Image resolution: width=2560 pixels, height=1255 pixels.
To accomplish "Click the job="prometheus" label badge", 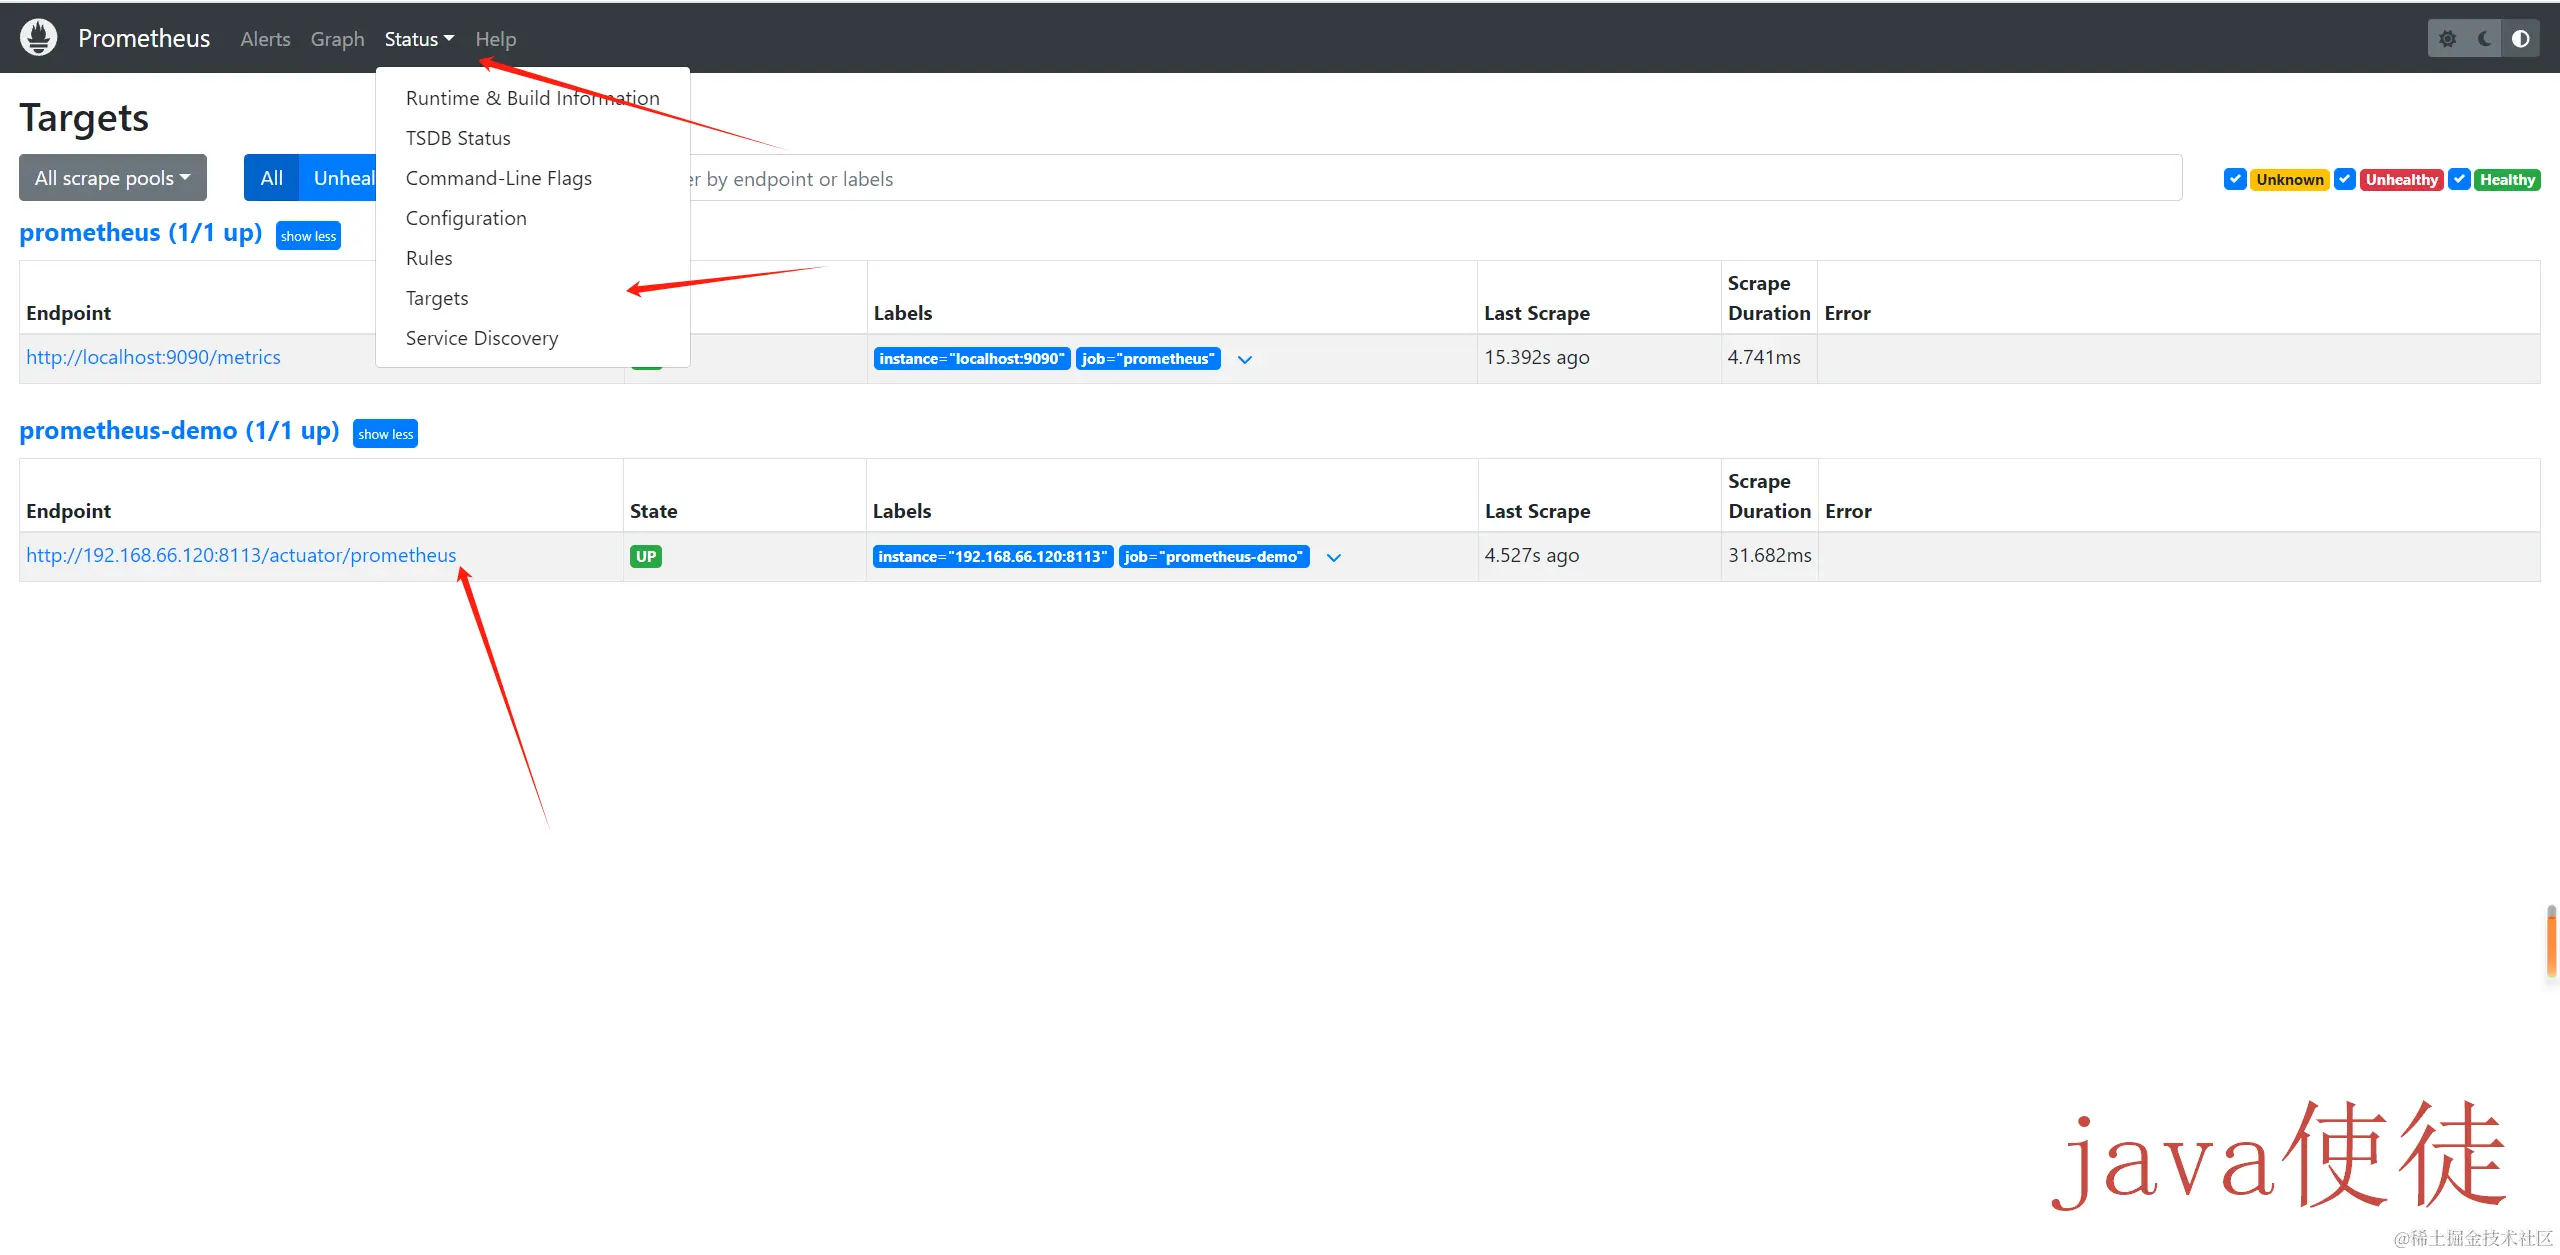I will [x=1148, y=359].
